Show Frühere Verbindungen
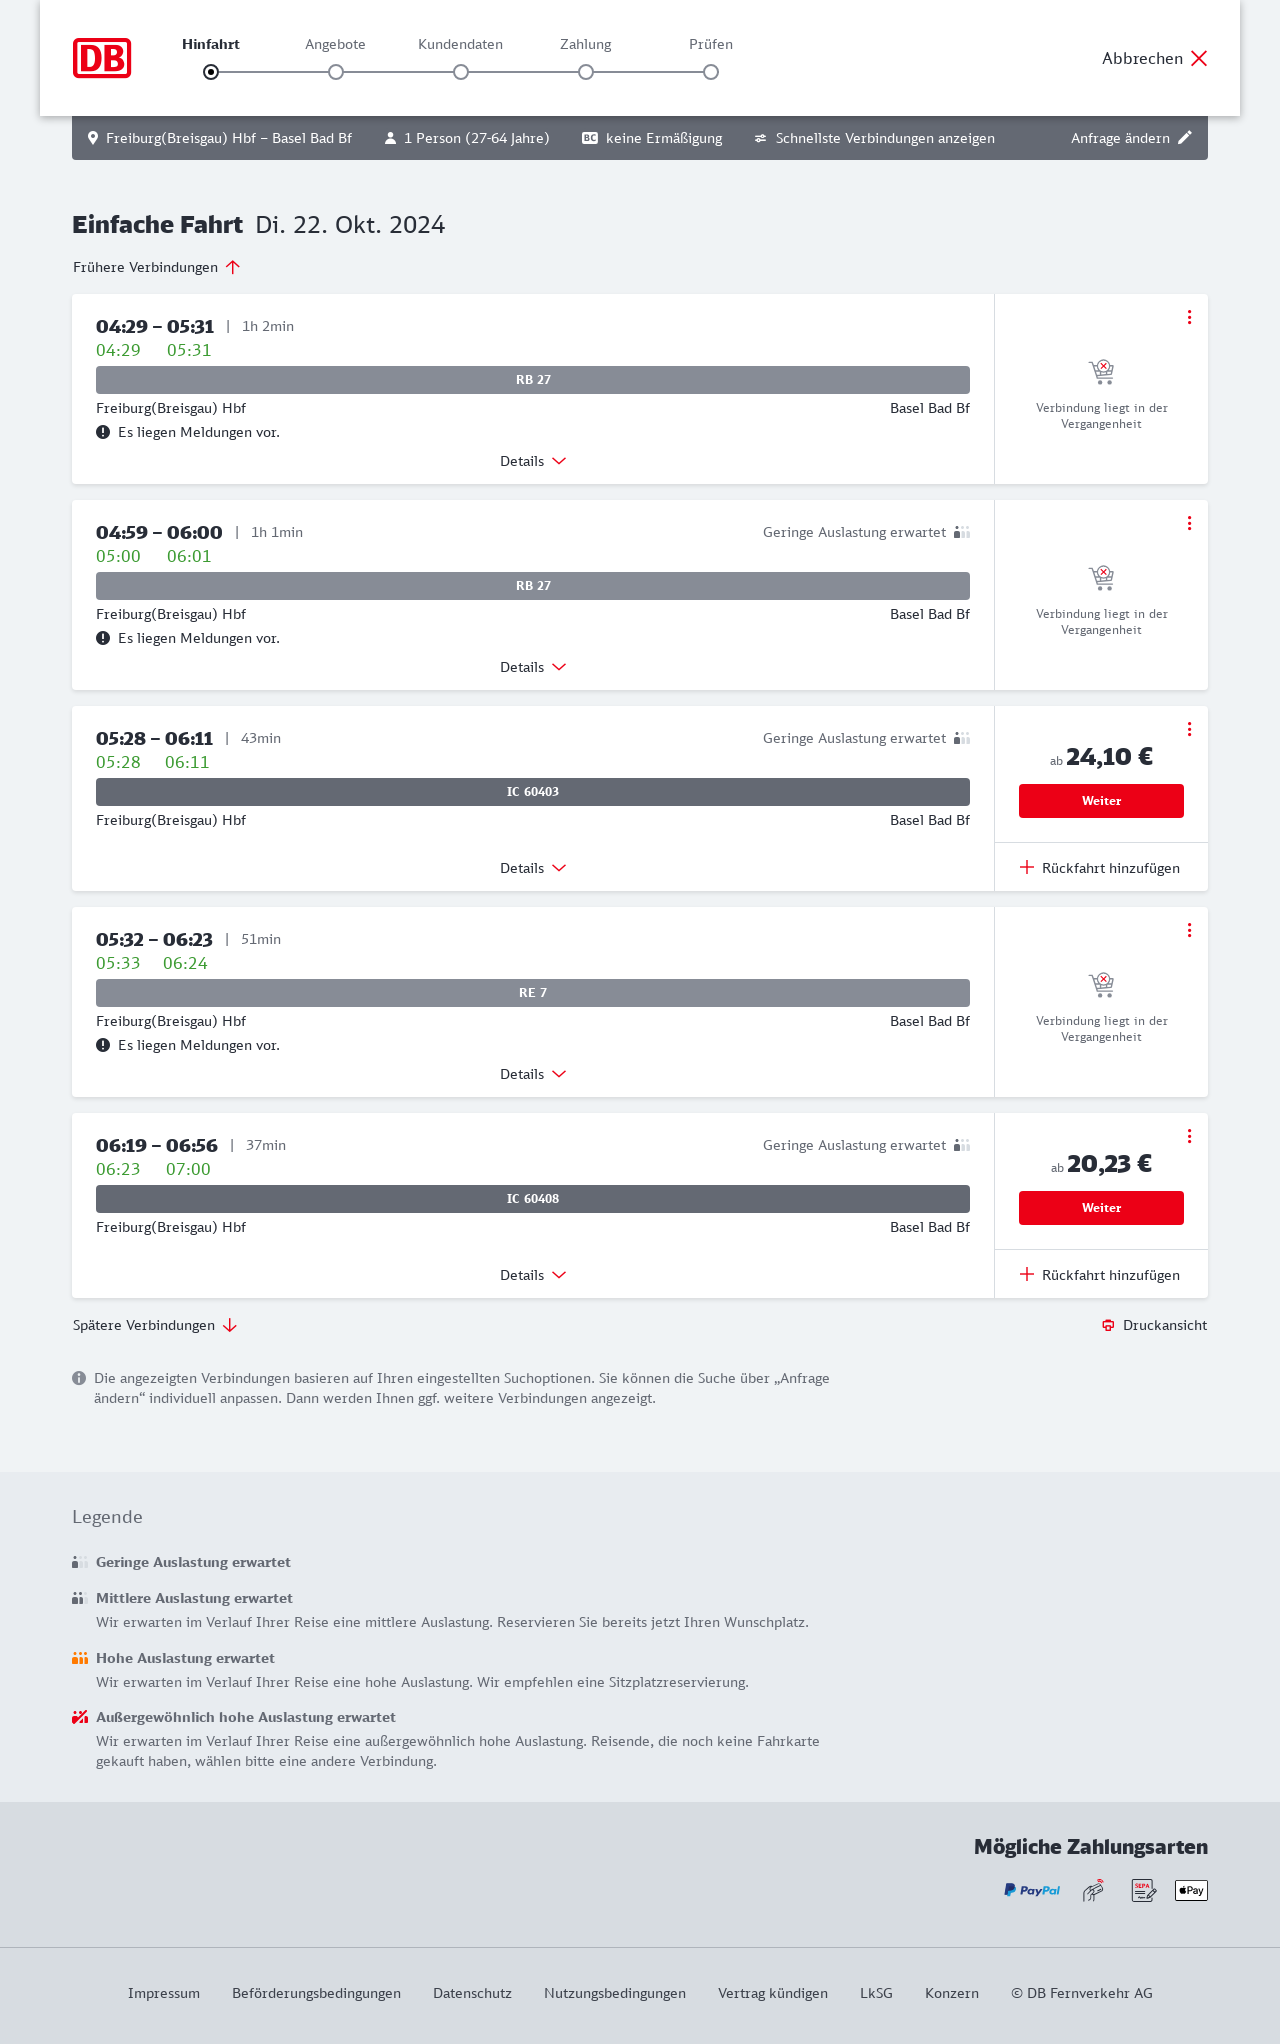 156,267
